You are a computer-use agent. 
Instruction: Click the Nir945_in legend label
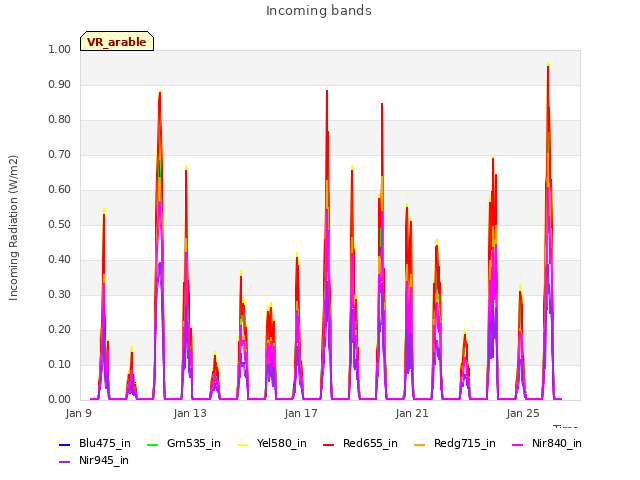coord(104,460)
